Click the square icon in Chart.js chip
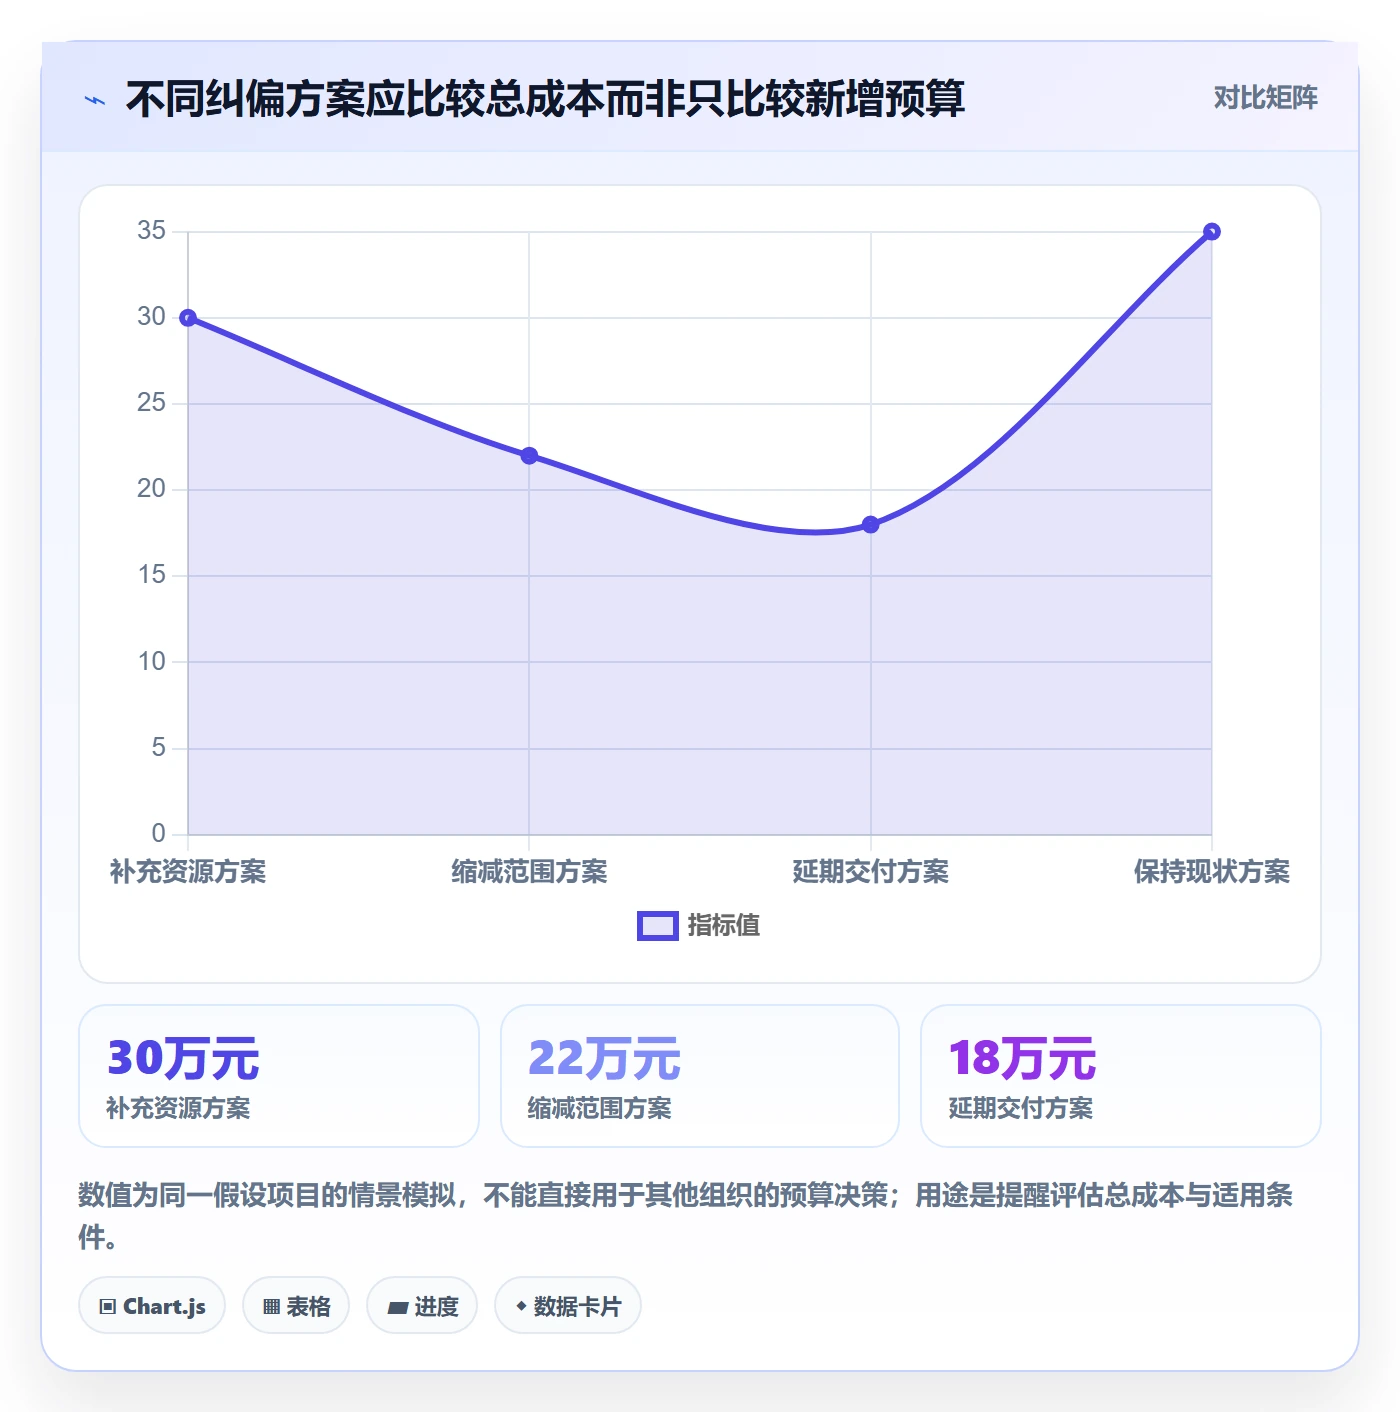The height and width of the screenshot is (1412, 1400). tap(108, 1307)
